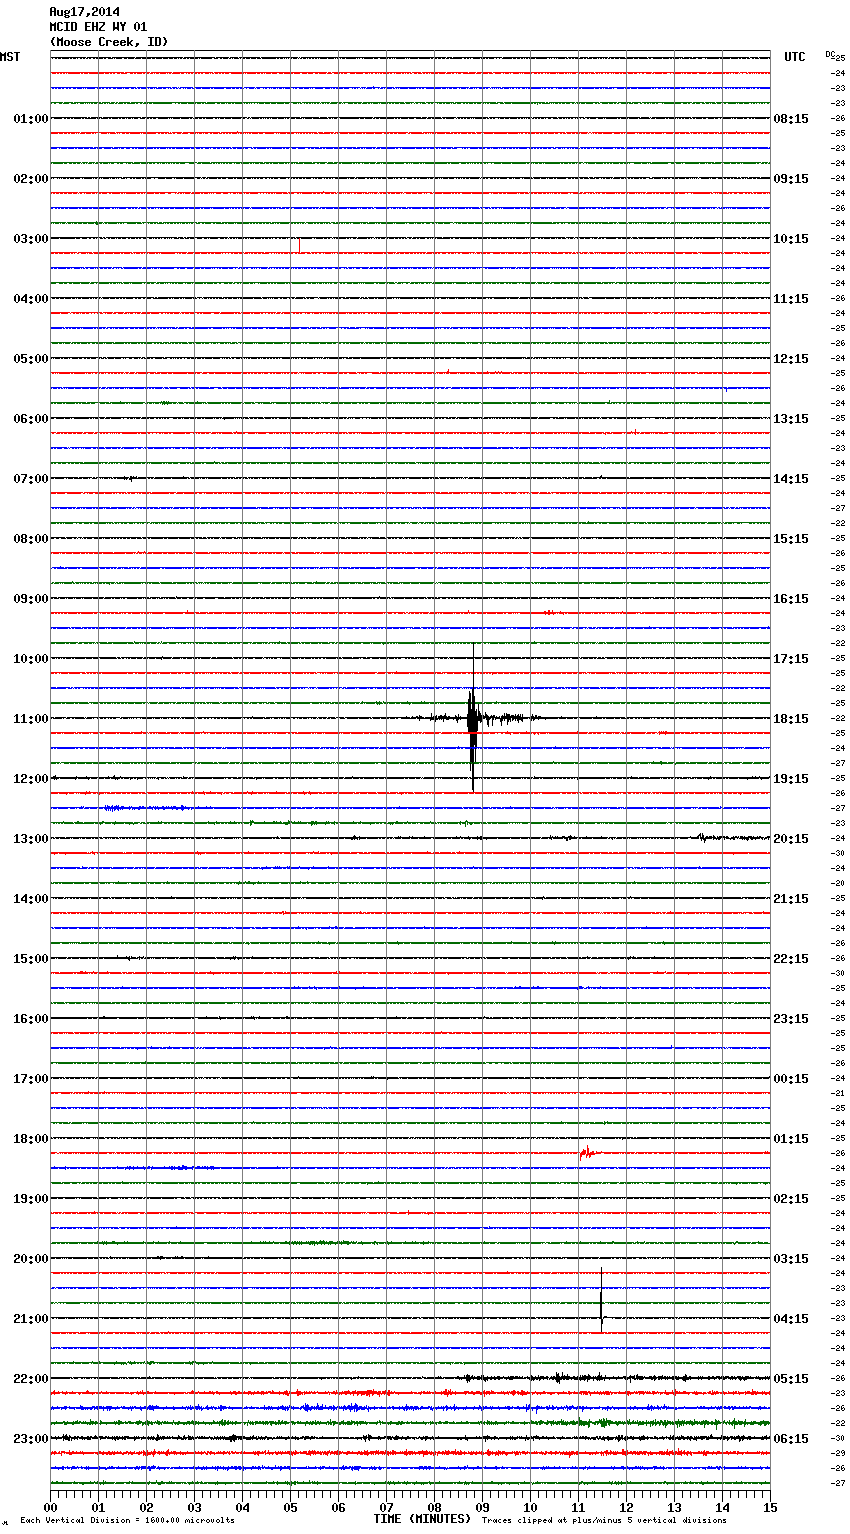This screenshot has width=850, height=1534.
Task: Click the 16:00 MST hour label
Action: point(30,1019)
